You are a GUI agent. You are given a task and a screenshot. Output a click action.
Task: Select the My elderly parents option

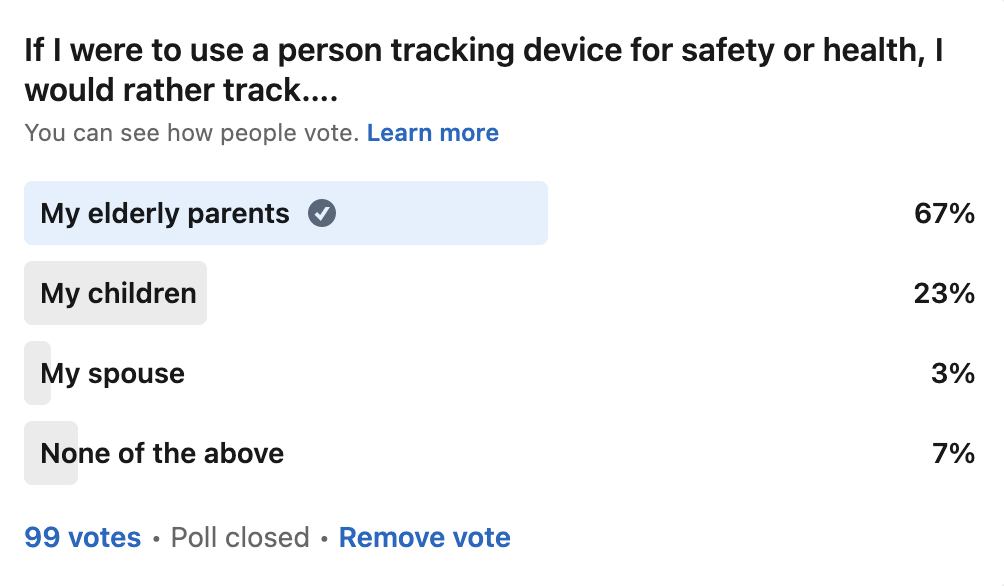[165, 213]
